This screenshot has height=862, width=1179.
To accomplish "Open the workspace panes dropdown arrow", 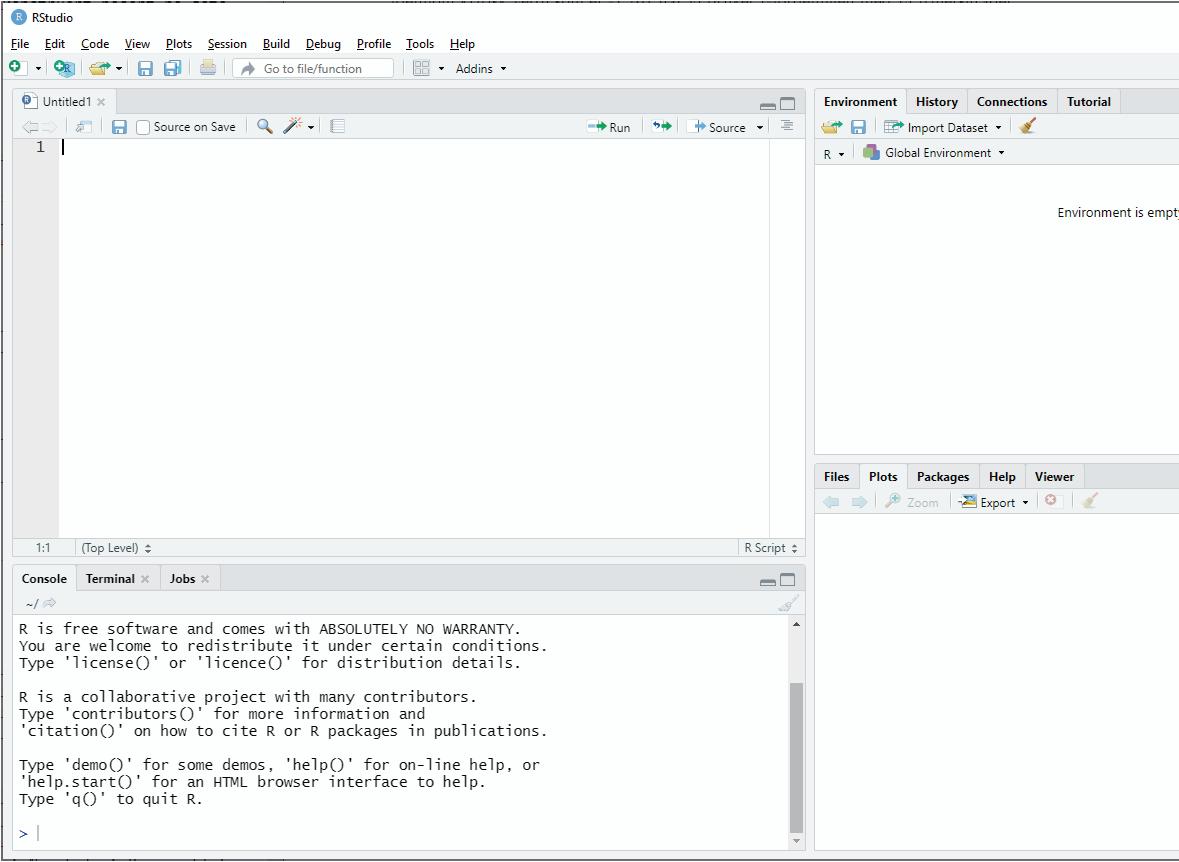I will (441, 68).
